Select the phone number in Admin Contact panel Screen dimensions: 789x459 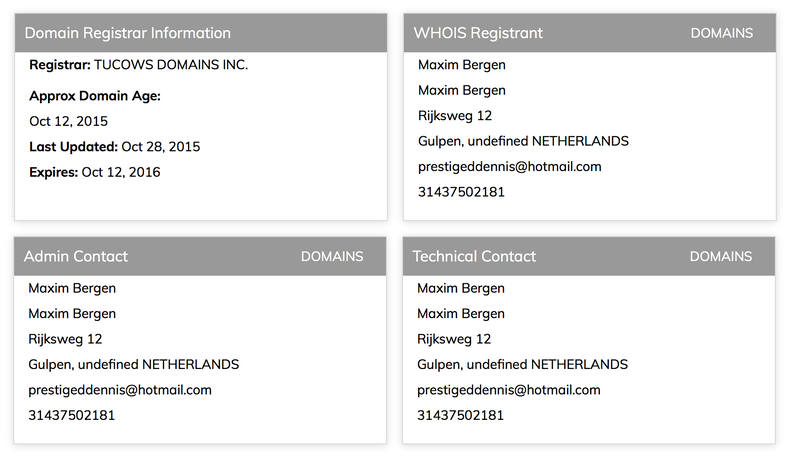point(71,416)
